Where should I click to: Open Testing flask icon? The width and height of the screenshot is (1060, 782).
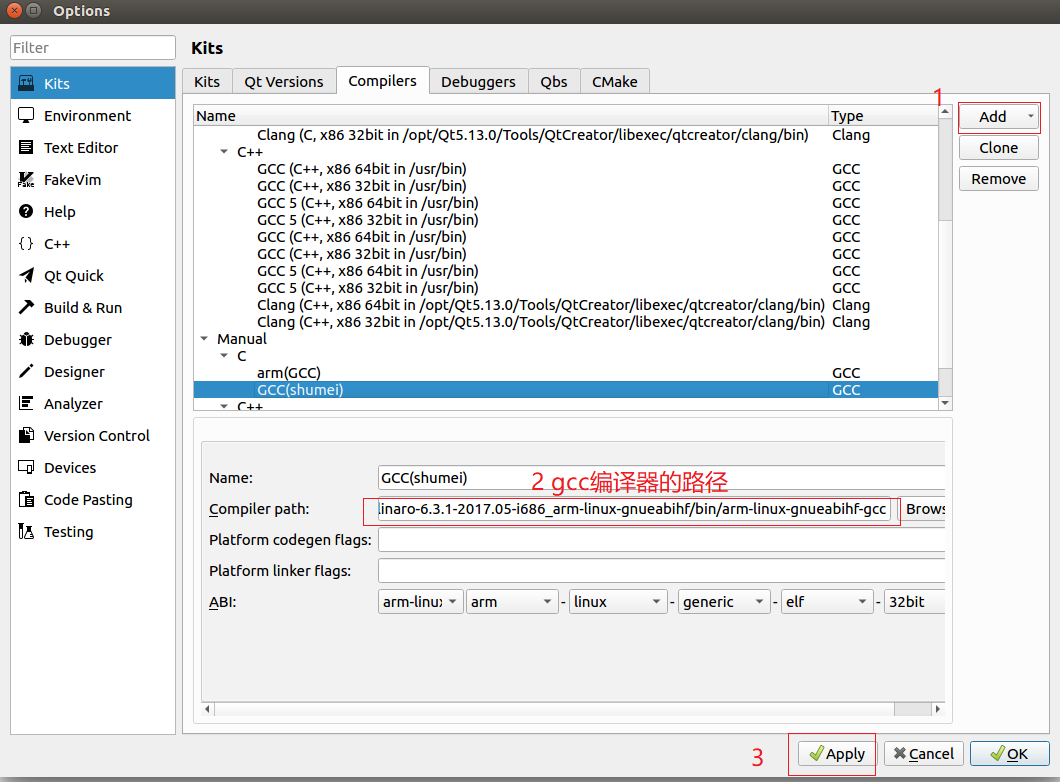[x=26, y=532]
